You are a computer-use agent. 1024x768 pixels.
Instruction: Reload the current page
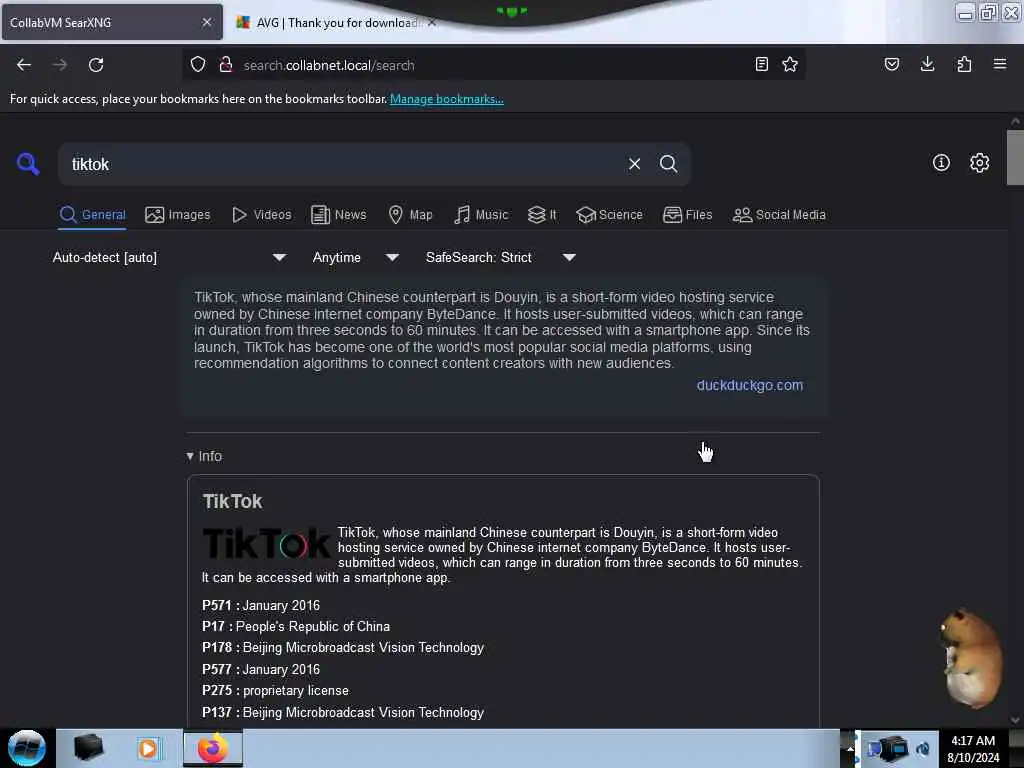coord(96,65)
